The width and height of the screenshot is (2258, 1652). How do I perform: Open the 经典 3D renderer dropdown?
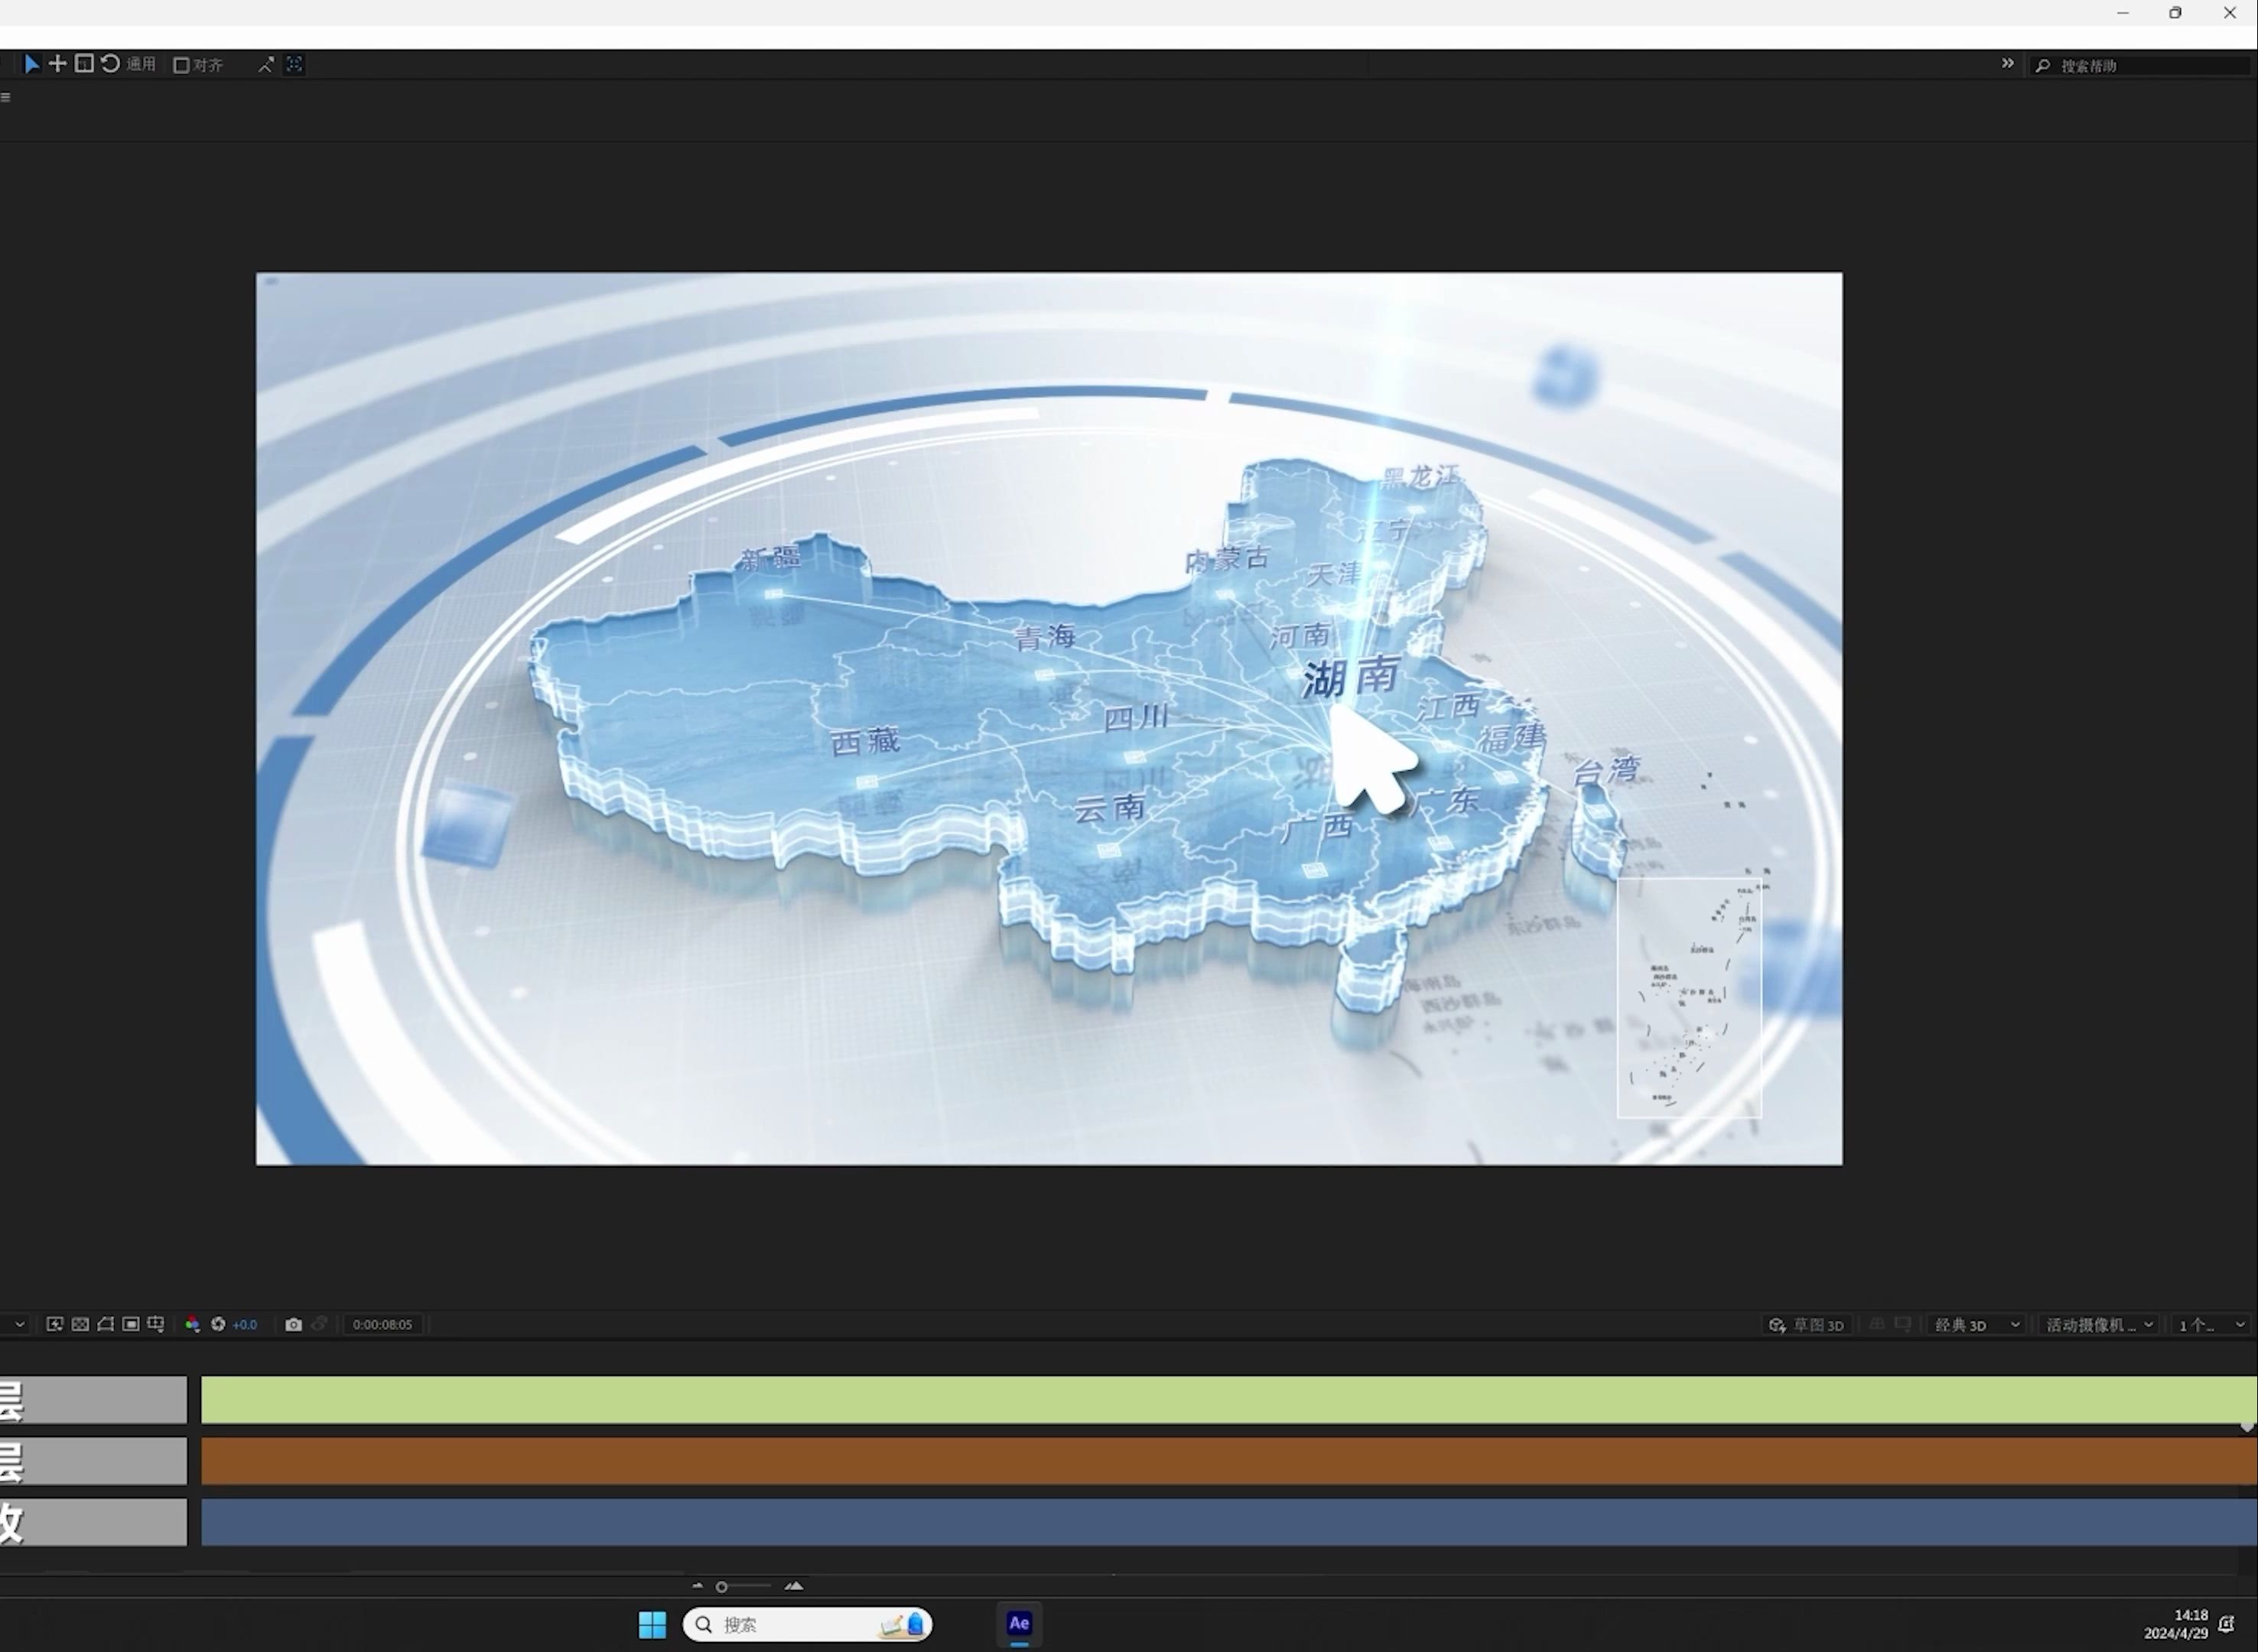pyautogui.click(x=1977, y=1325)
